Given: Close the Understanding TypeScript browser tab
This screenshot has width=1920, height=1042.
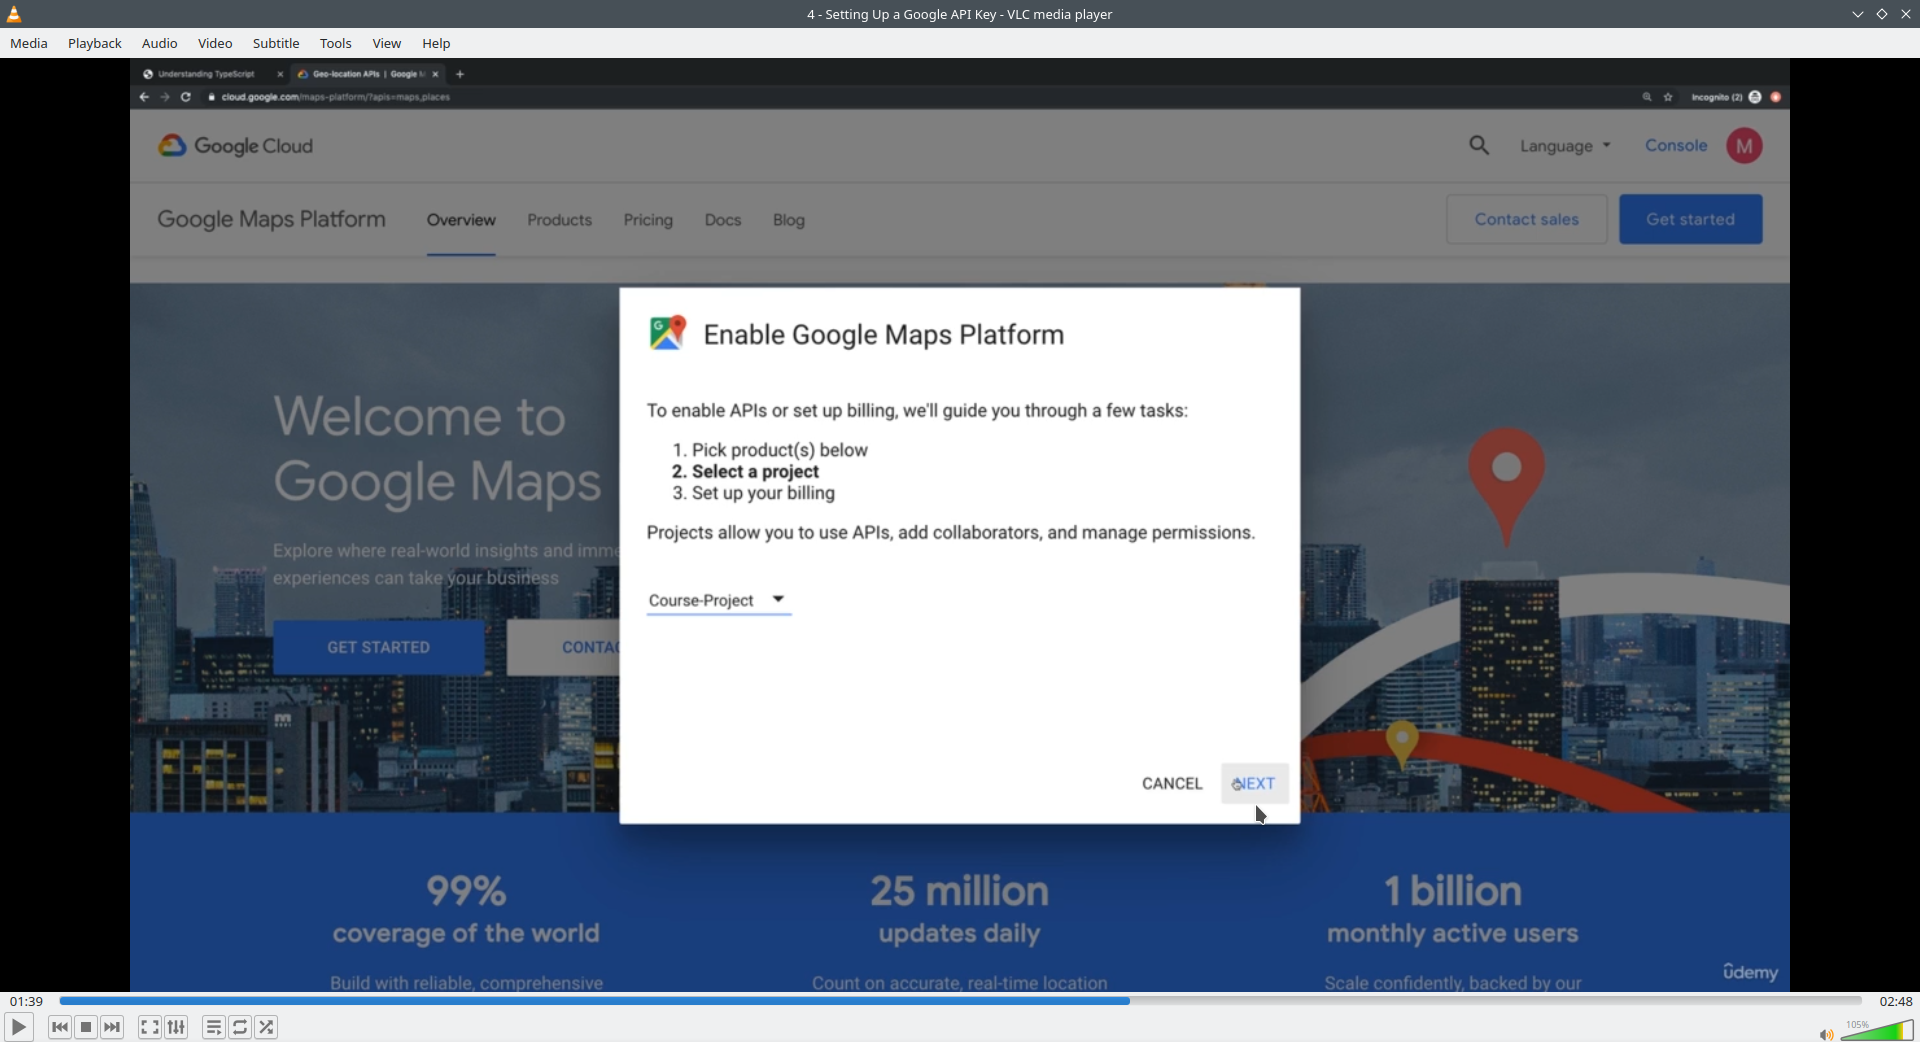Looking at the screenshot, I should 280,74.
